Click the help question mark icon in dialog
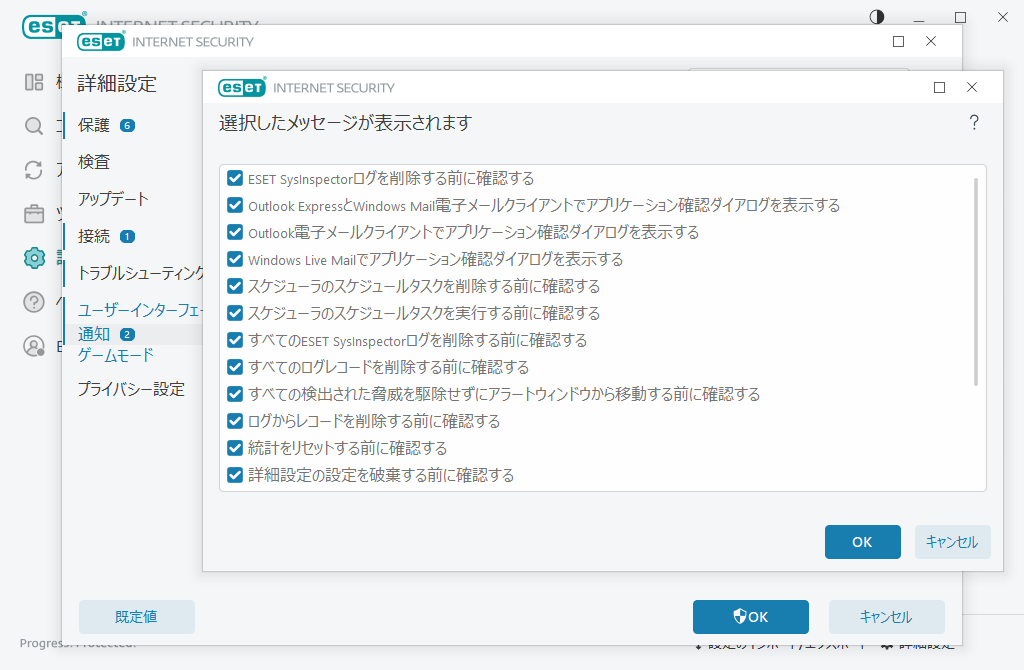1024x670 pixels. [x=974, y=123]
